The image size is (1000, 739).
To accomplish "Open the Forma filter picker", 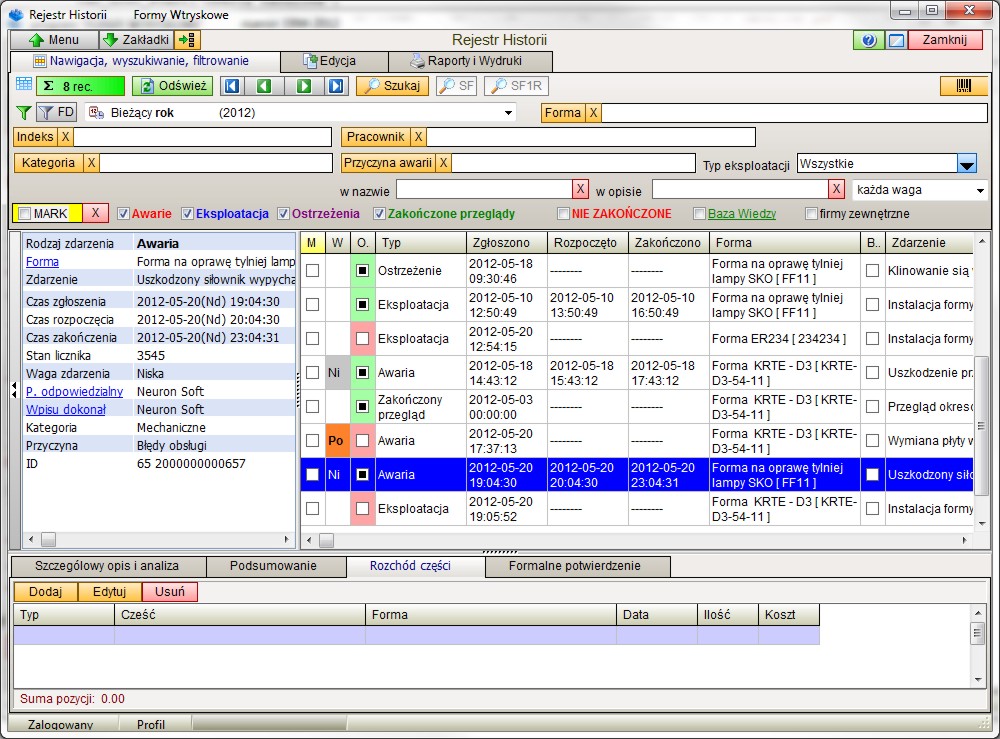I will pos(562,113).
